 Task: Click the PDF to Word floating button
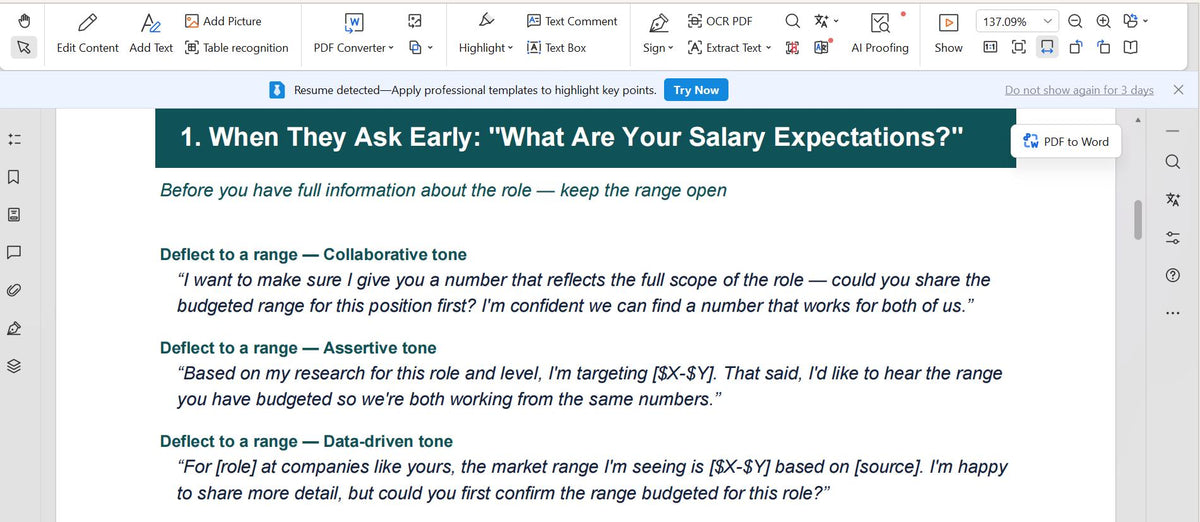coord(1066,142)
